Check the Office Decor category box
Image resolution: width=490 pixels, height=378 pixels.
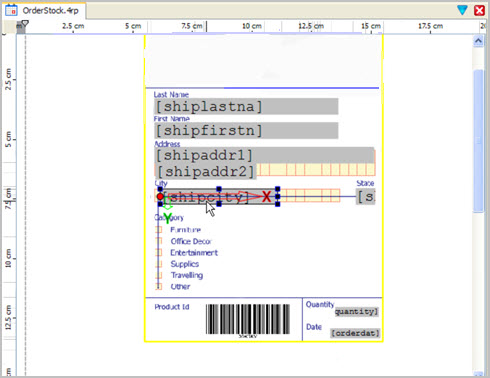click(x=159, y=241)
